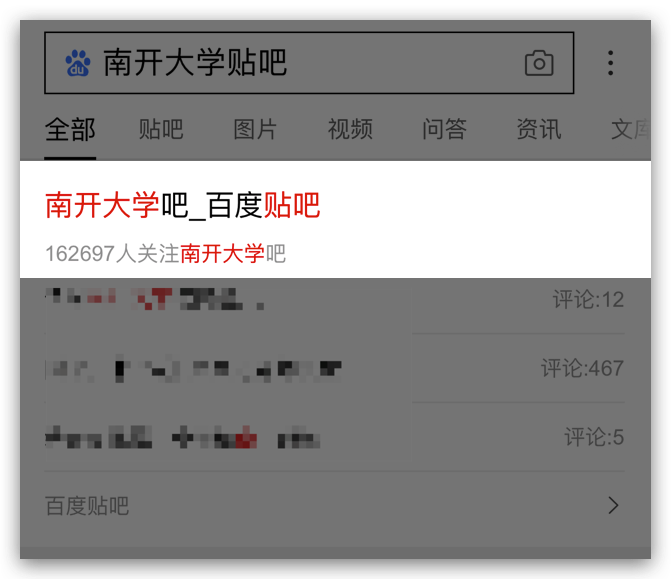Open the partially visible 文库 tab

click(631, 129)
